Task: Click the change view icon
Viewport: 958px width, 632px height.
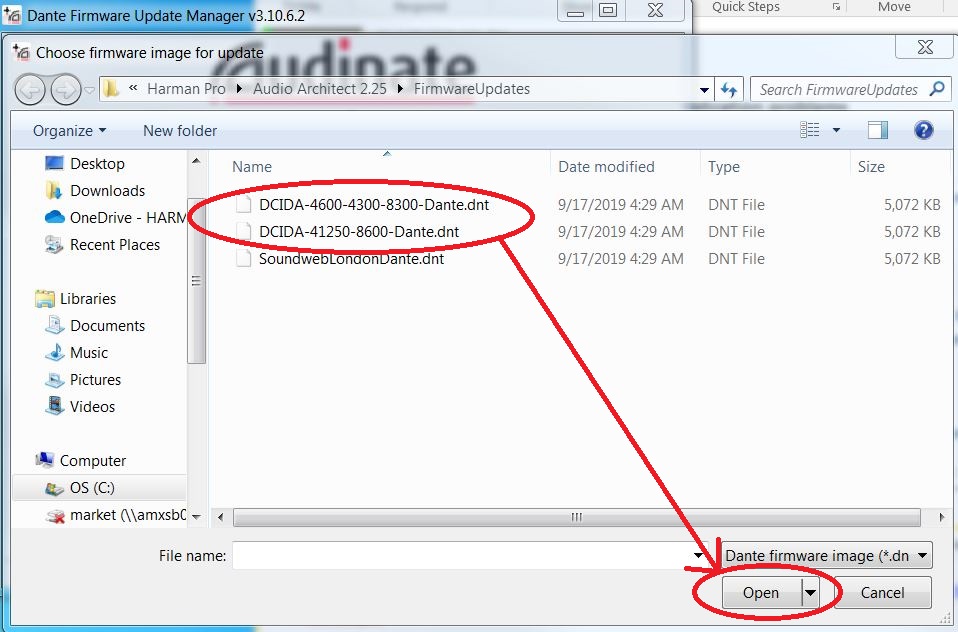Action: tap(810, 130)
